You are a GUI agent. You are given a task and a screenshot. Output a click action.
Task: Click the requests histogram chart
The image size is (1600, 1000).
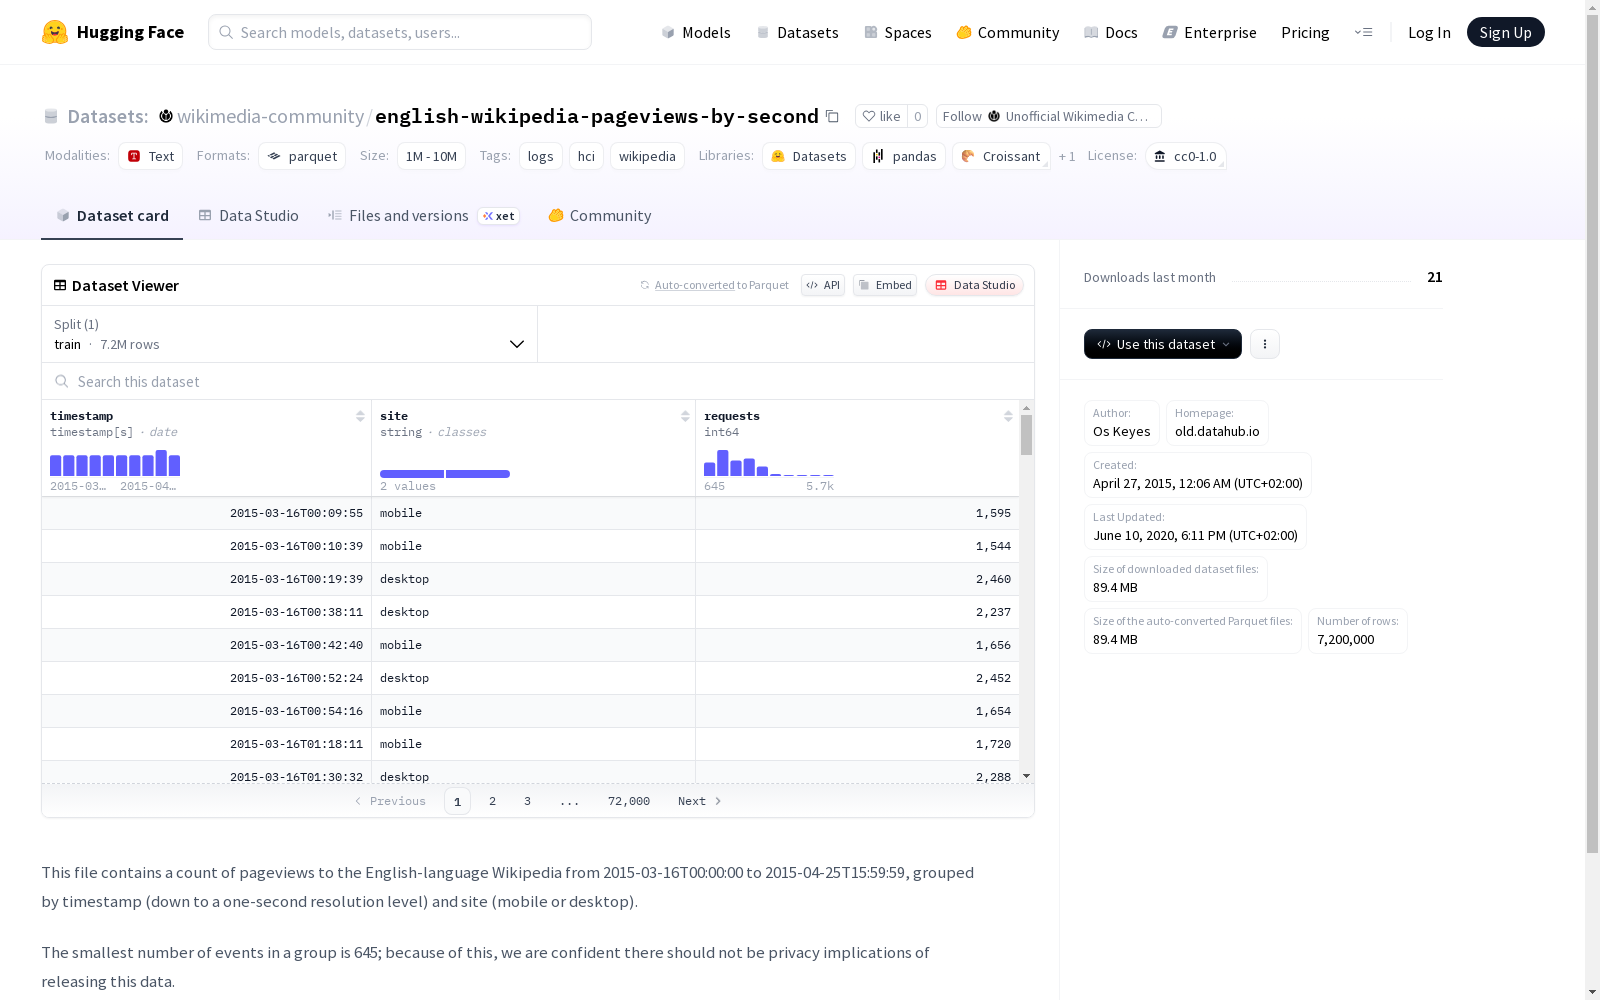[x=768, y=463]
